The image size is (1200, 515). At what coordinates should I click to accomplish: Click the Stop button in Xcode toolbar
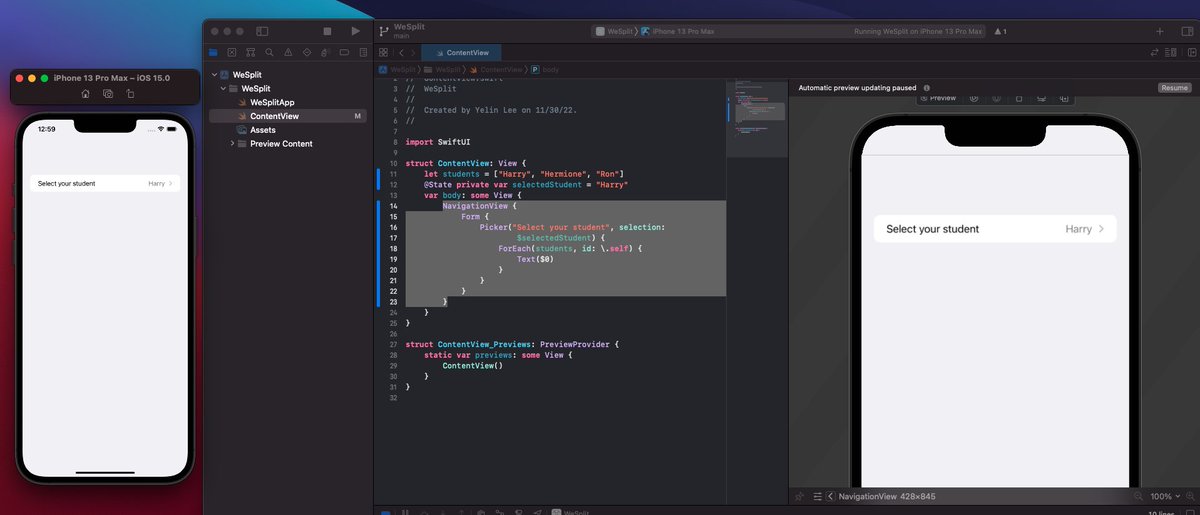point(327,31)
